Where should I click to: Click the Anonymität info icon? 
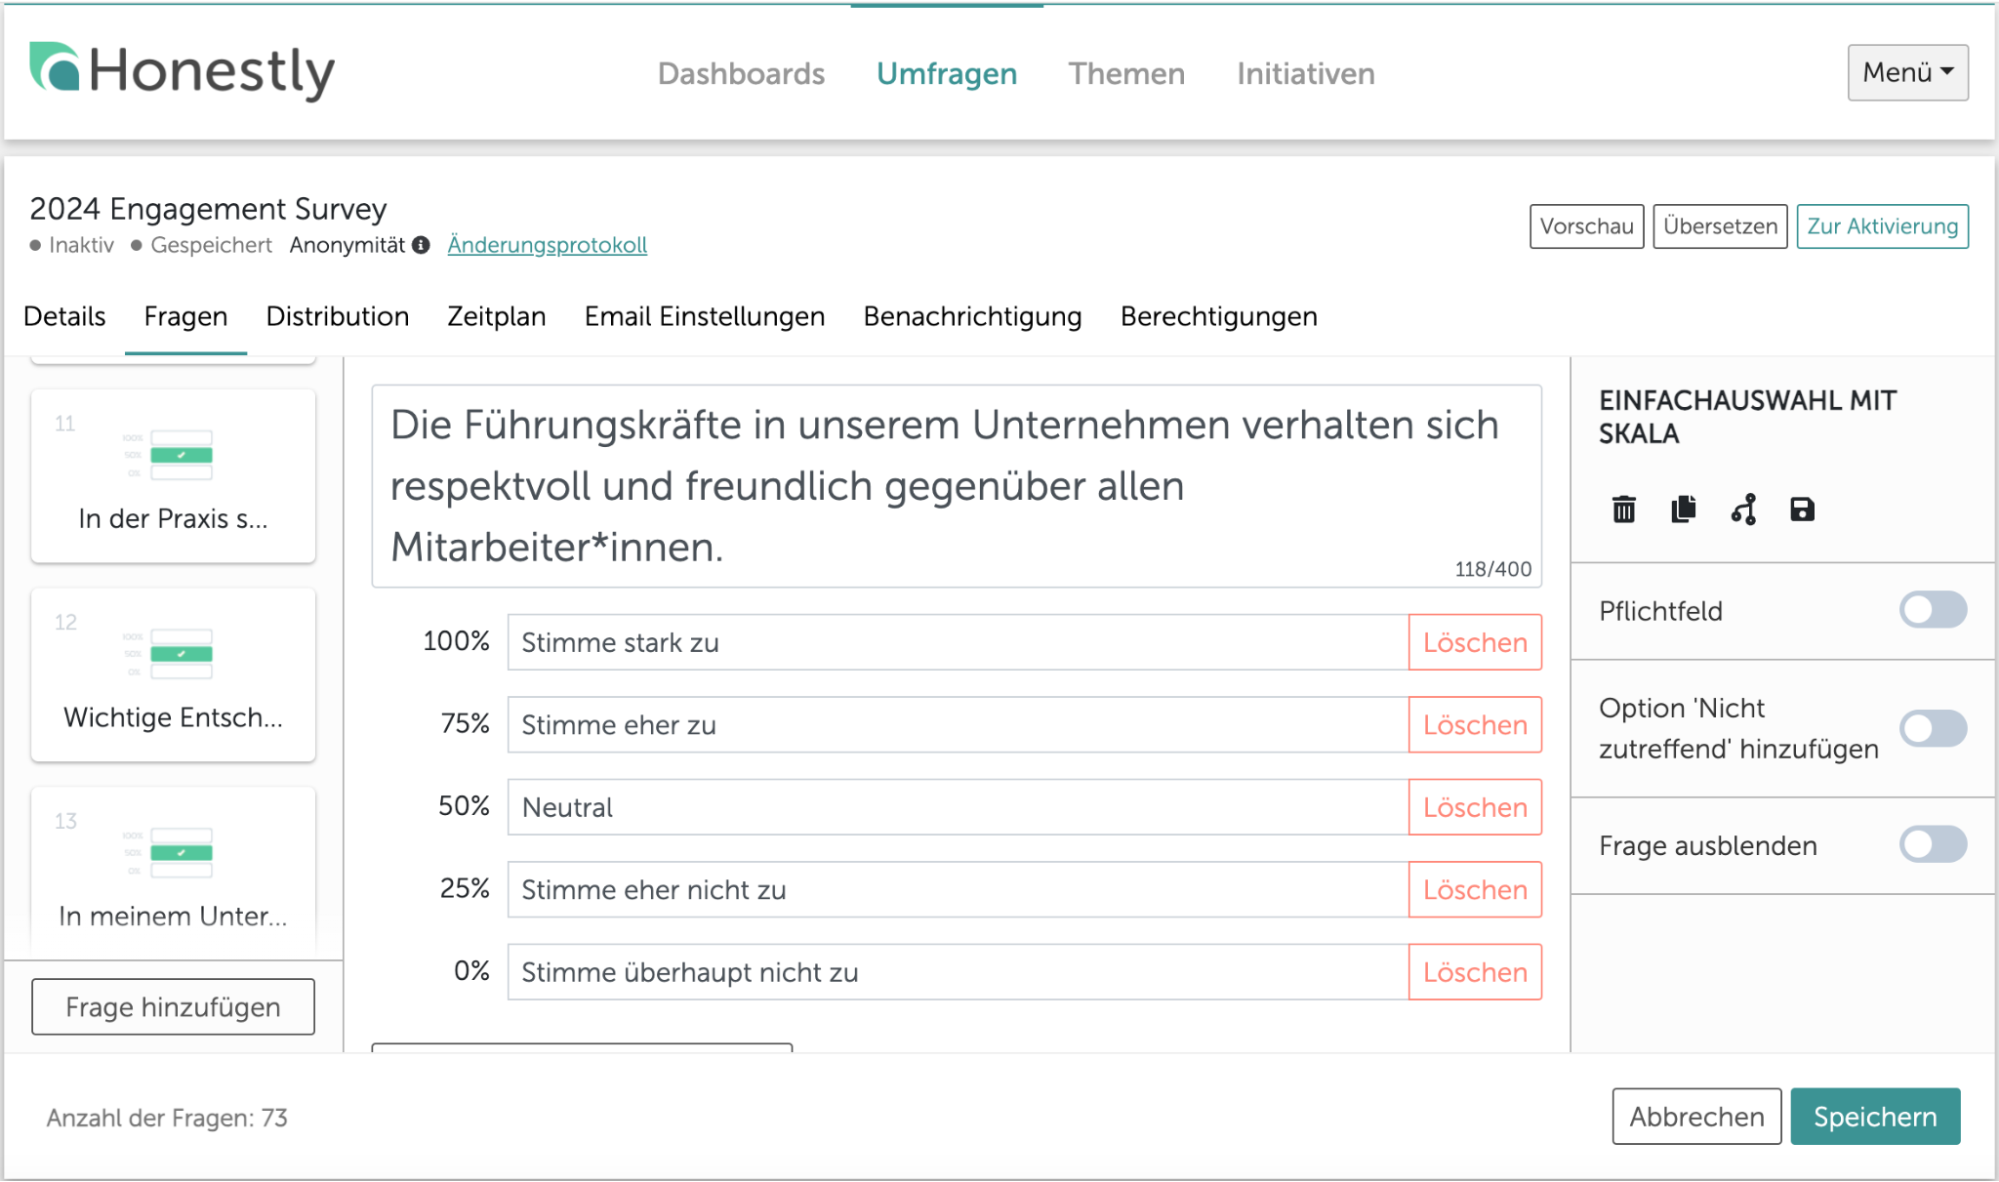tap(421, 245)
